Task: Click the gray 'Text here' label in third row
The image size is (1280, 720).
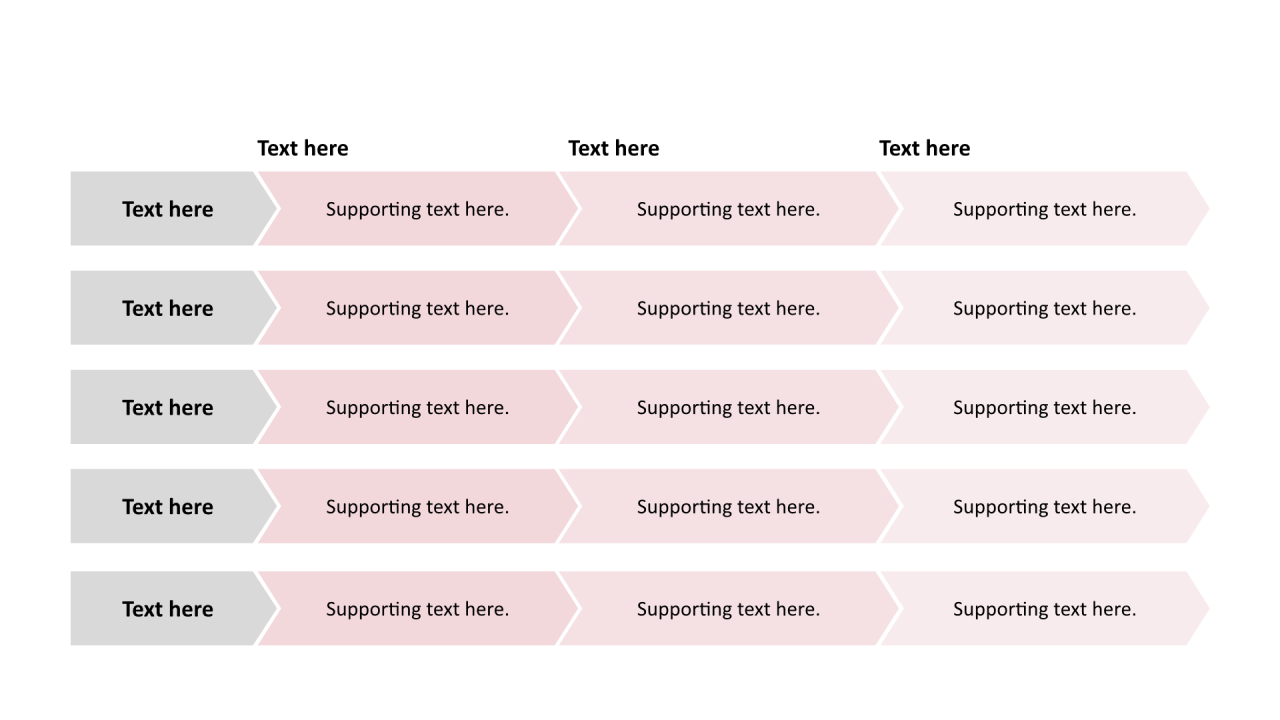Action: click(168, 407)
